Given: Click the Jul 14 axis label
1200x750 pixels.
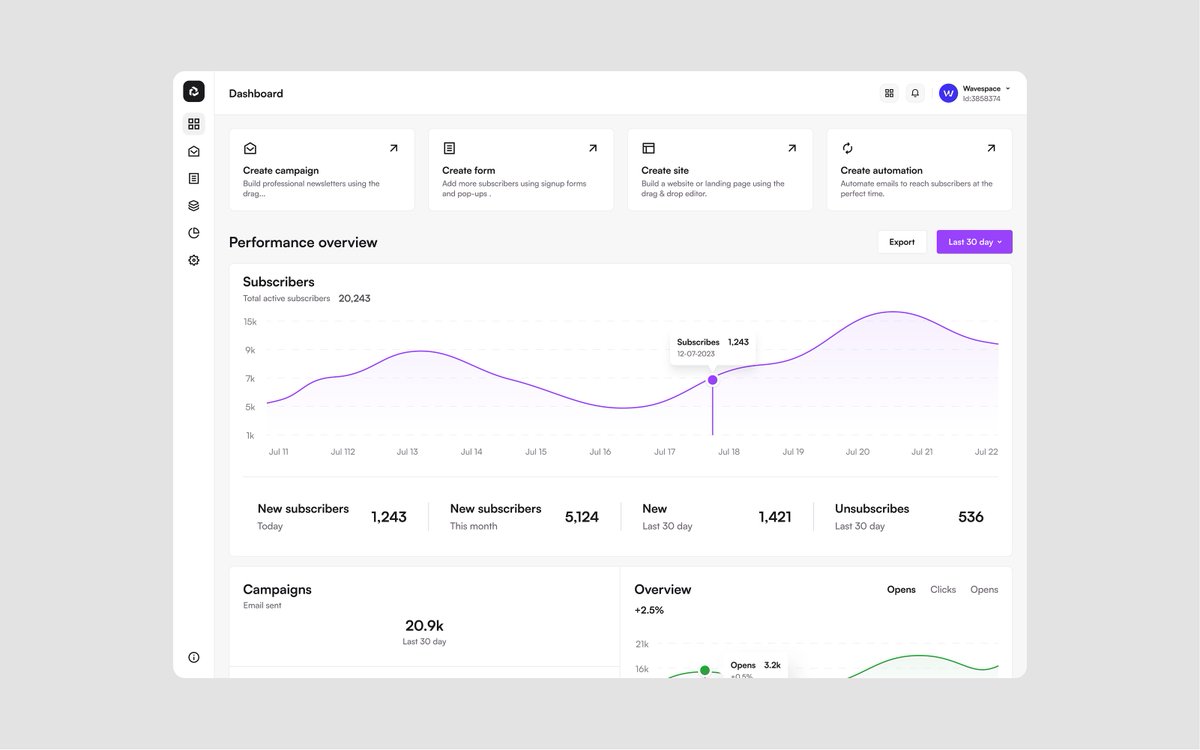Looking at the screenshot, I should 472,452.
